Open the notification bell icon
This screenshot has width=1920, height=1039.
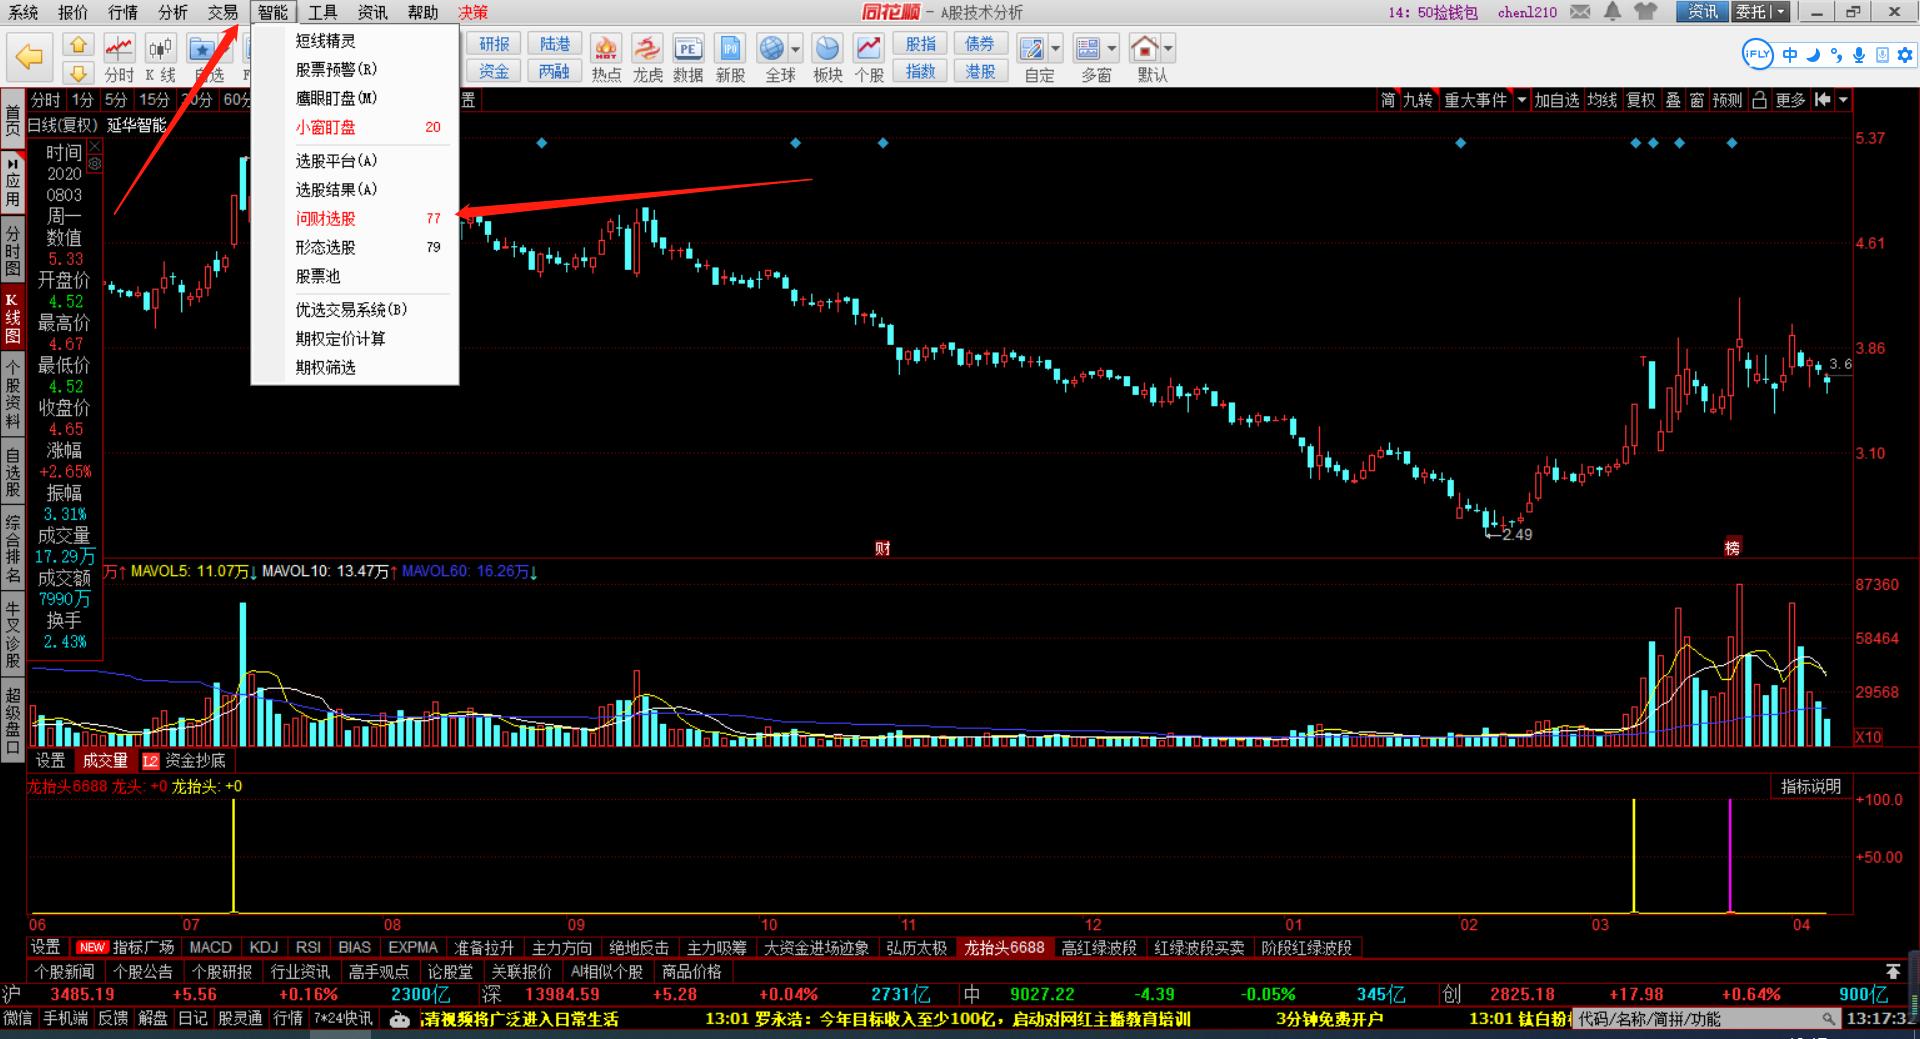point(1612,12)
